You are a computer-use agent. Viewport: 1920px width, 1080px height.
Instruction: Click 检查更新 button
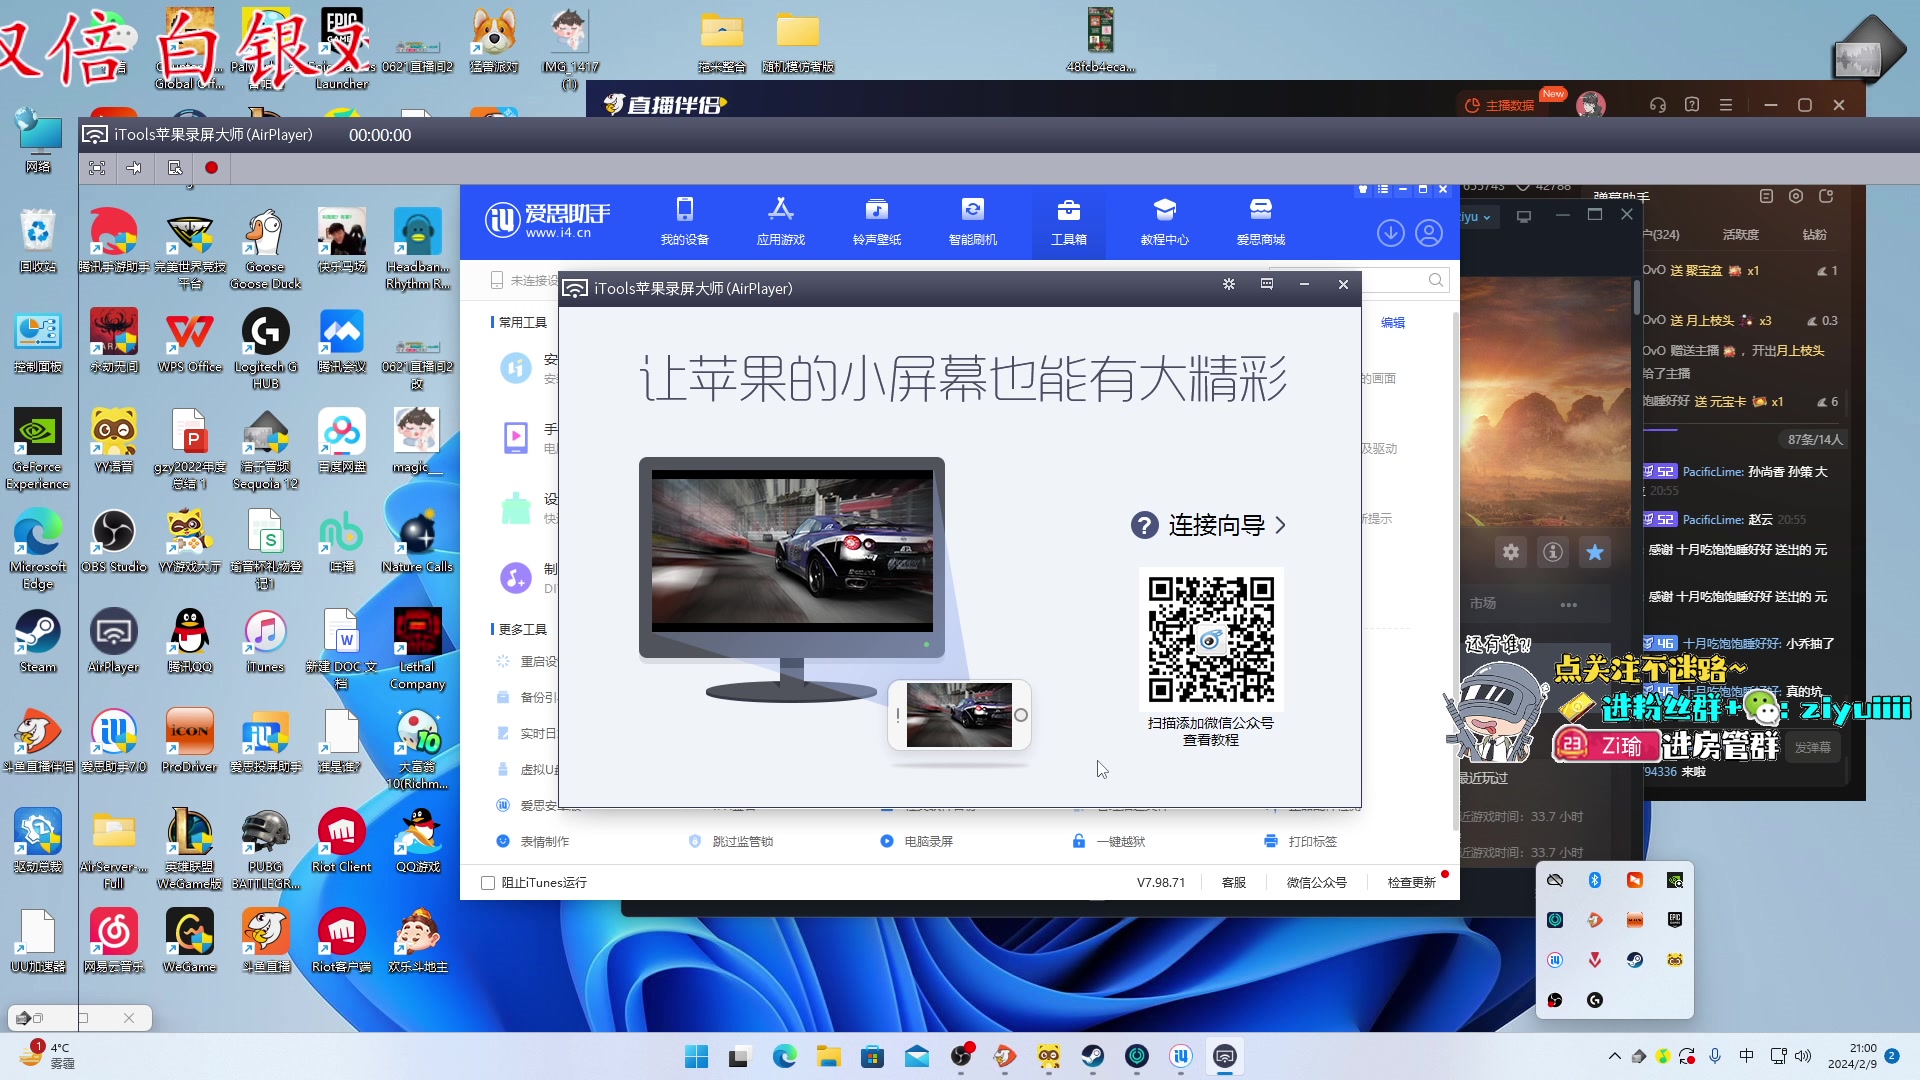[1411, 883]
